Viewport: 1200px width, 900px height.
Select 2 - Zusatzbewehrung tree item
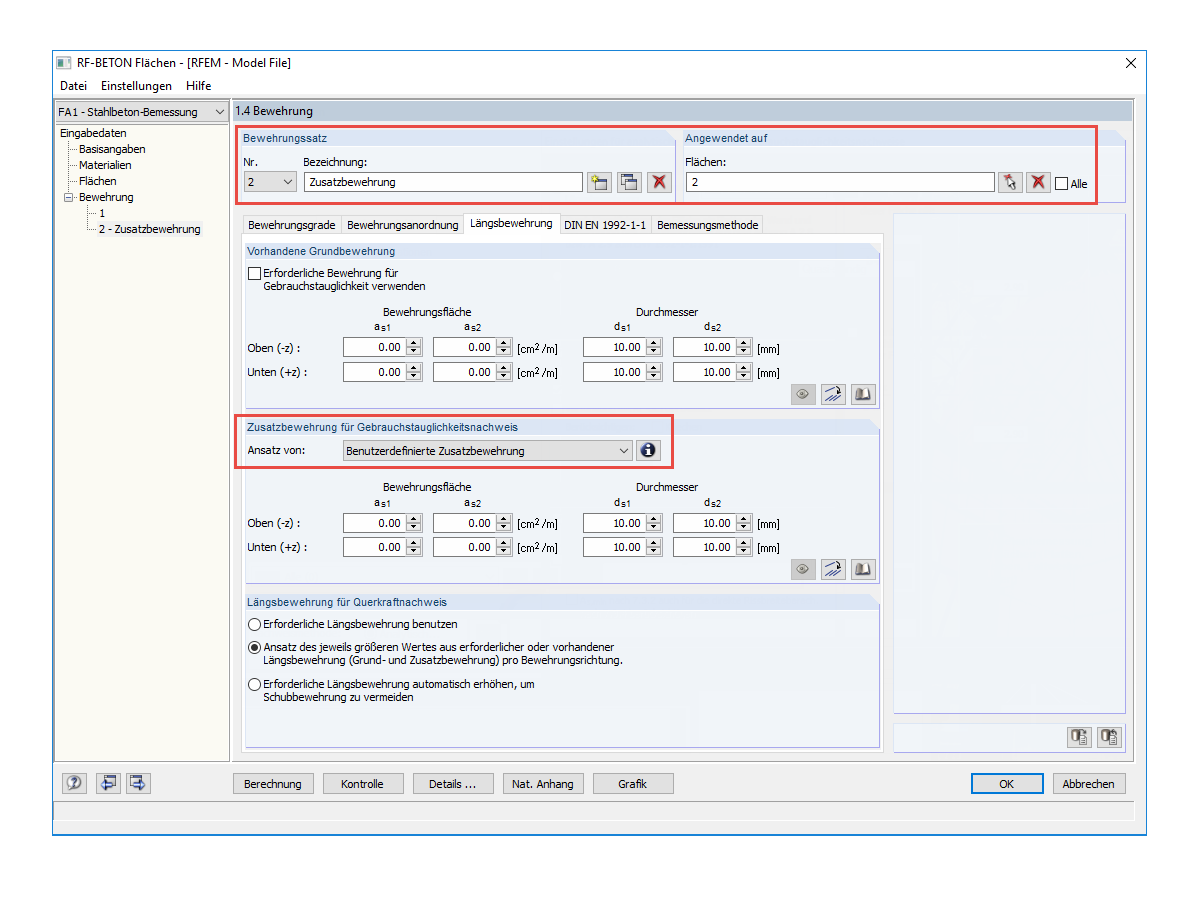(149, 229)
